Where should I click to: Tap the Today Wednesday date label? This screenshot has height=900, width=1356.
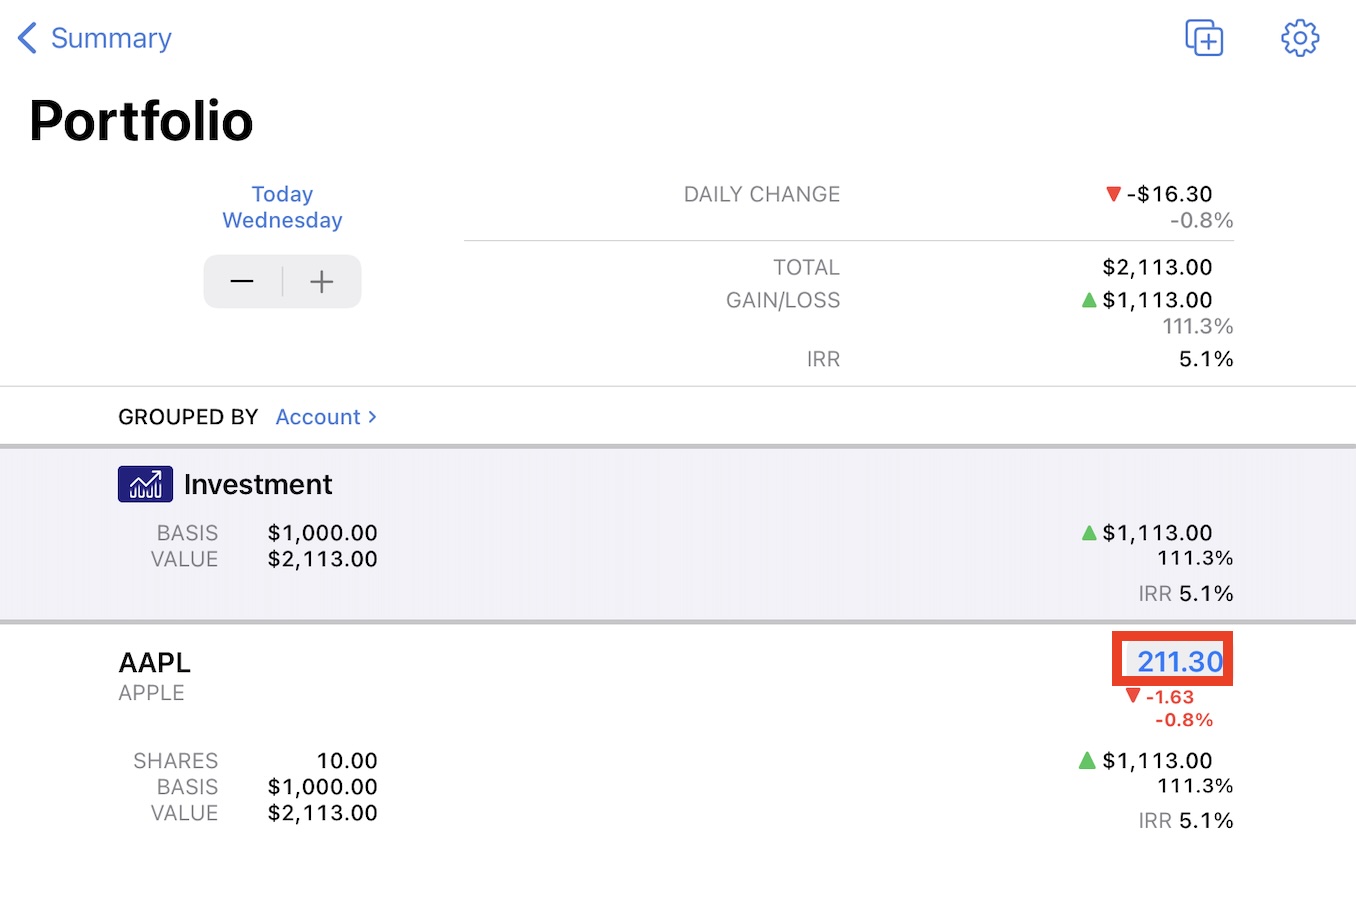[282, 207]
